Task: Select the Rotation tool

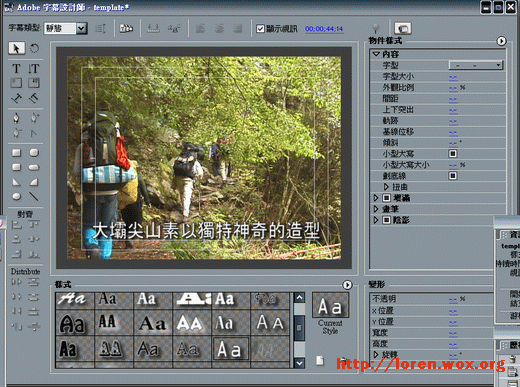Action: tap(34, 48)
